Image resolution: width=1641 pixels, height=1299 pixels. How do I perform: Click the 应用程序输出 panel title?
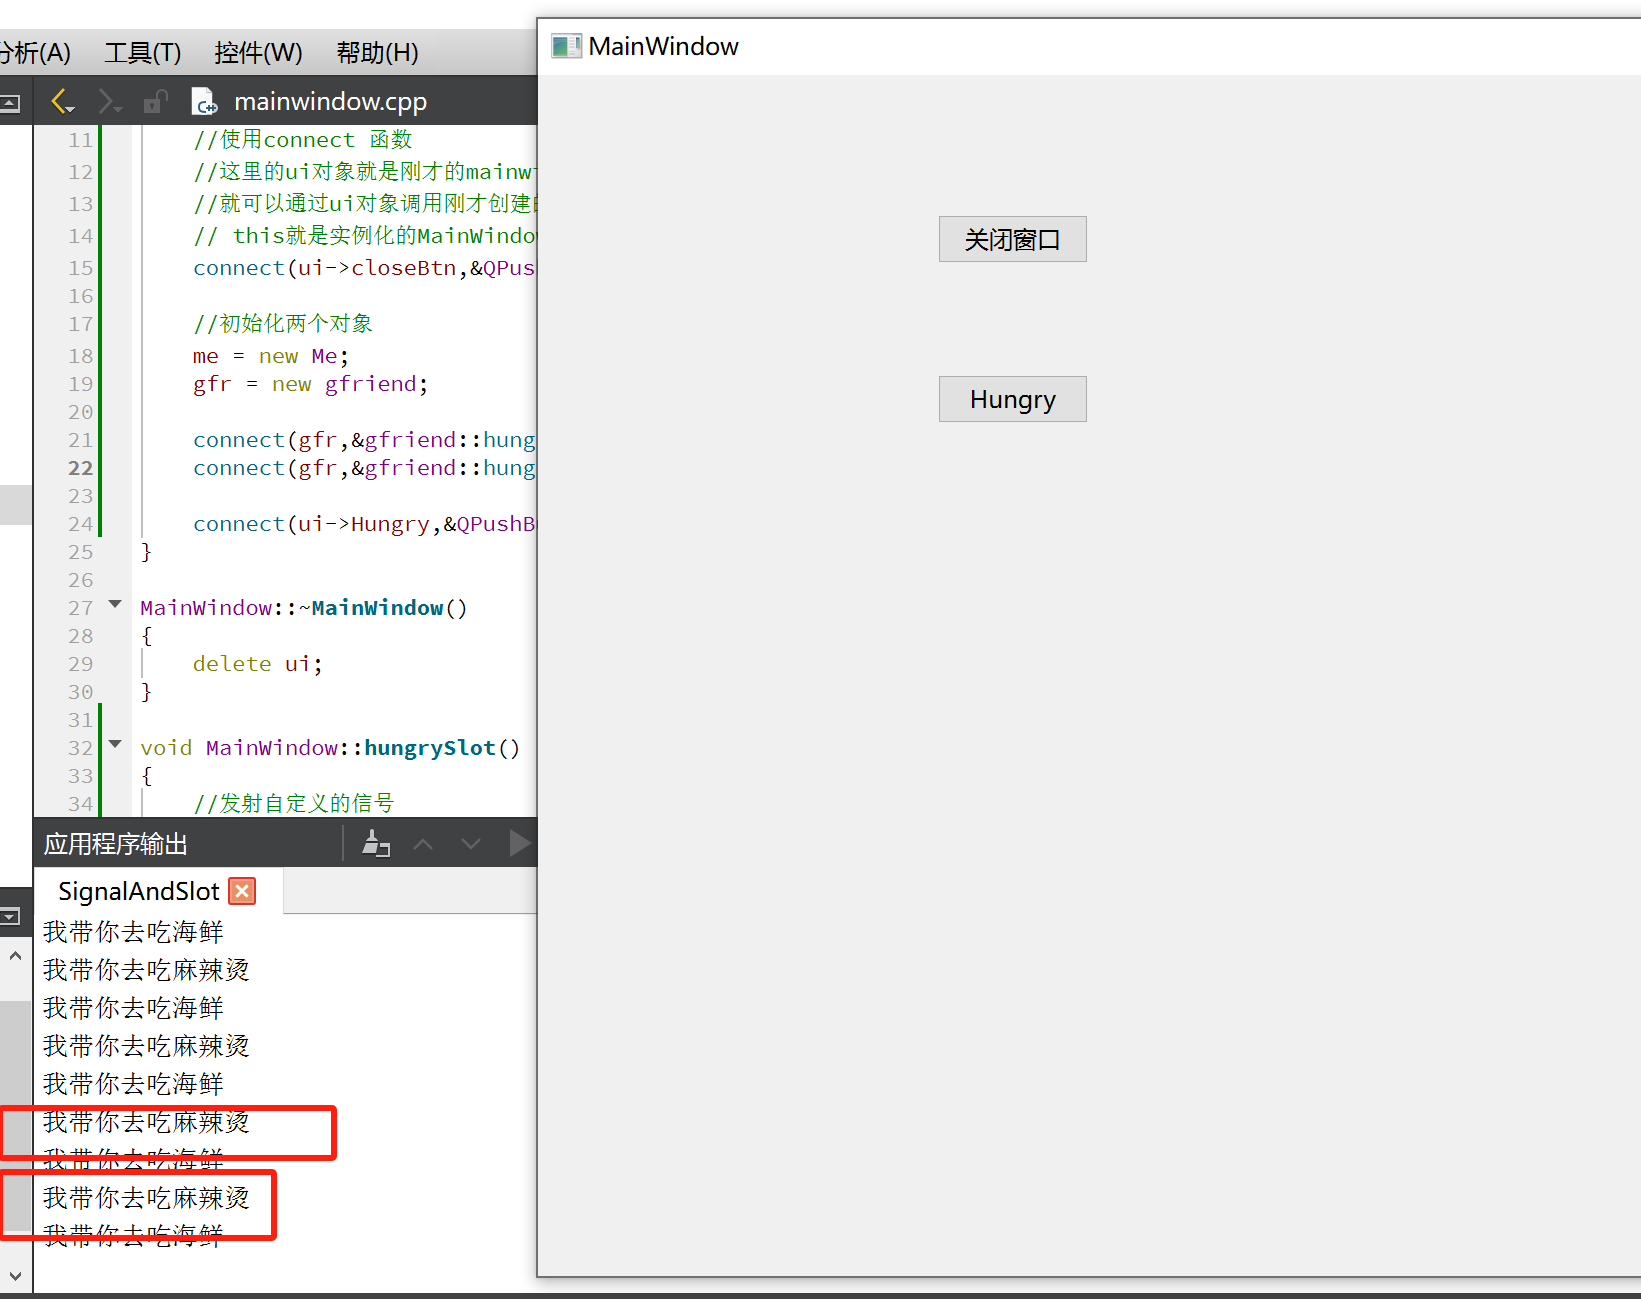(x=116, y=844)
